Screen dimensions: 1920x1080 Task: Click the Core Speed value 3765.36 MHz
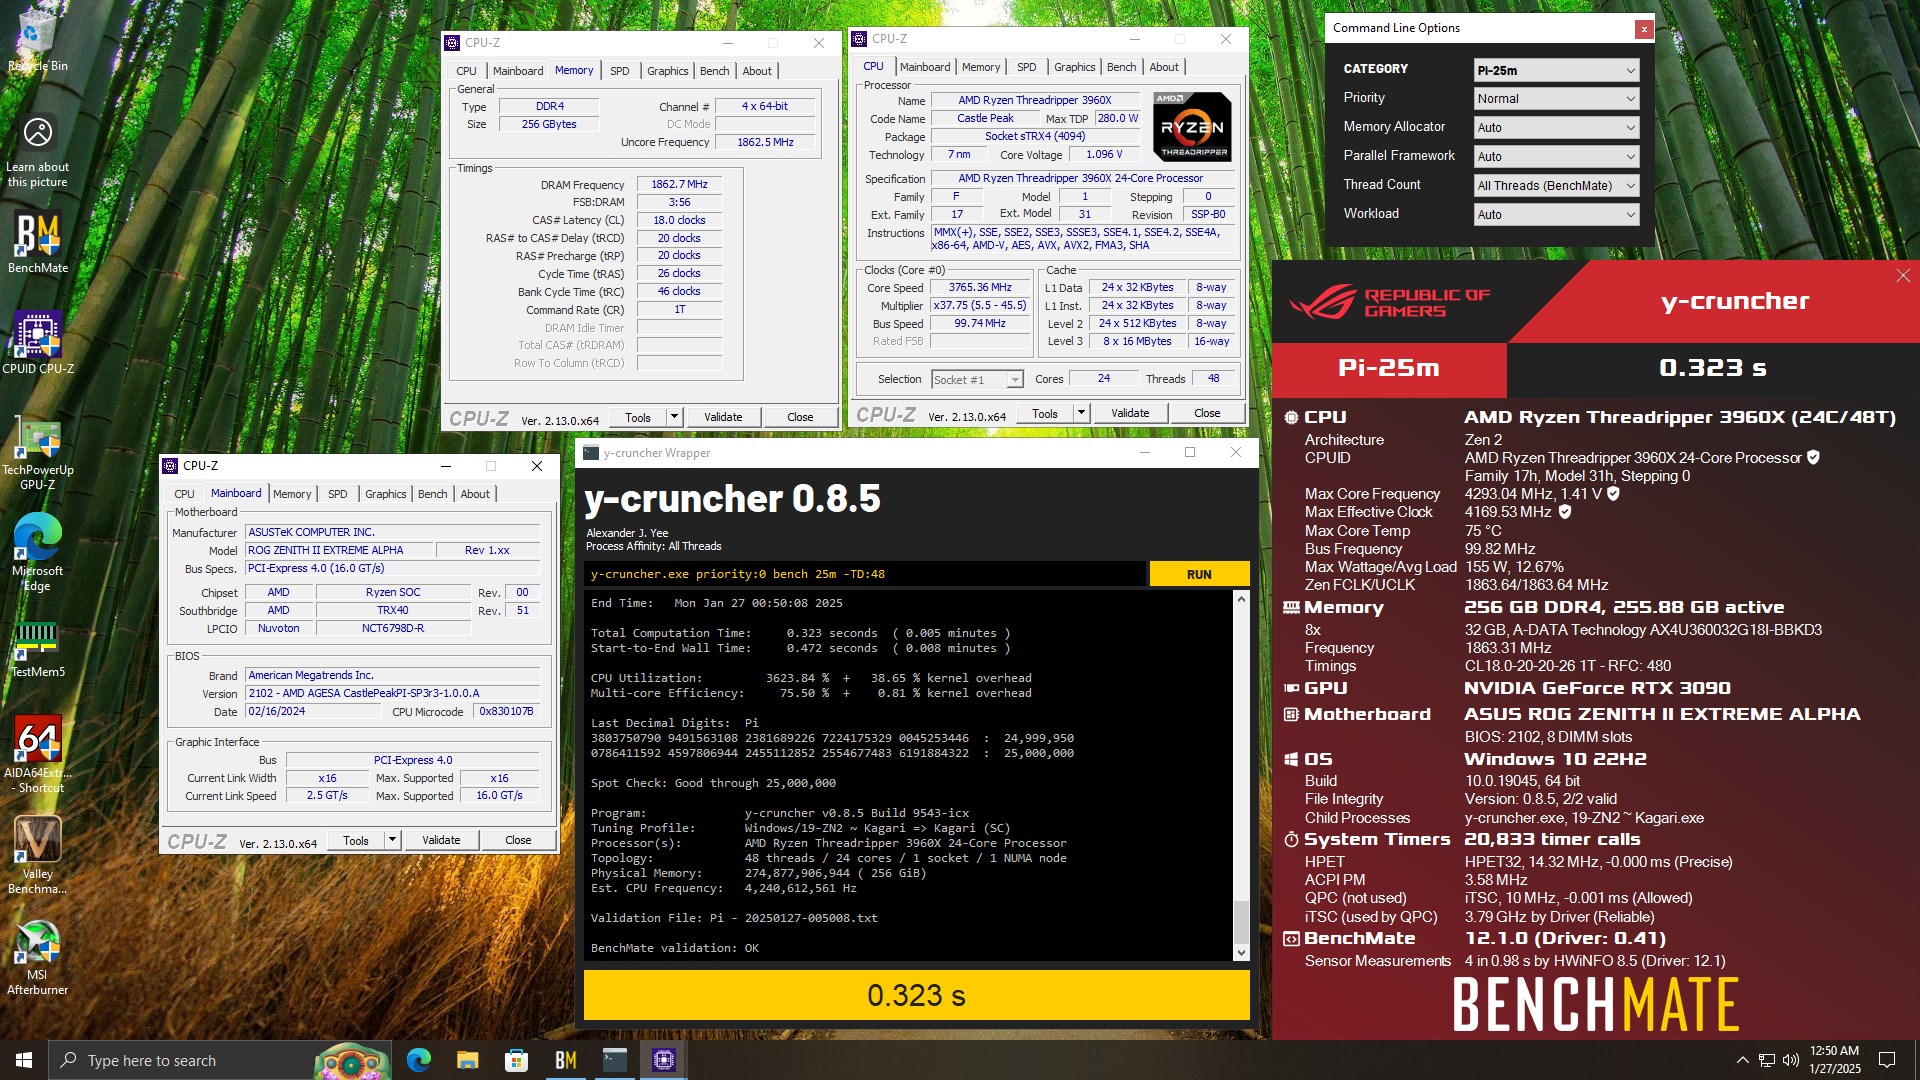pos(980,288)
